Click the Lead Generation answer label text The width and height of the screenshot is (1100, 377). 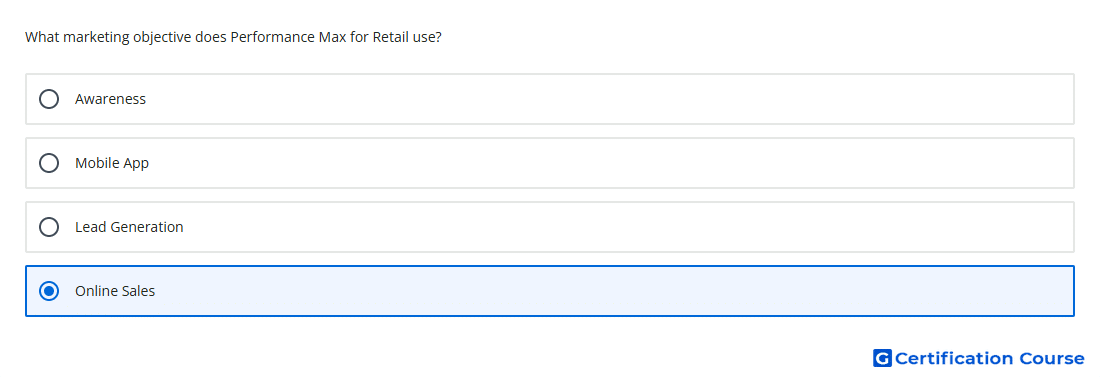[129, 227]
